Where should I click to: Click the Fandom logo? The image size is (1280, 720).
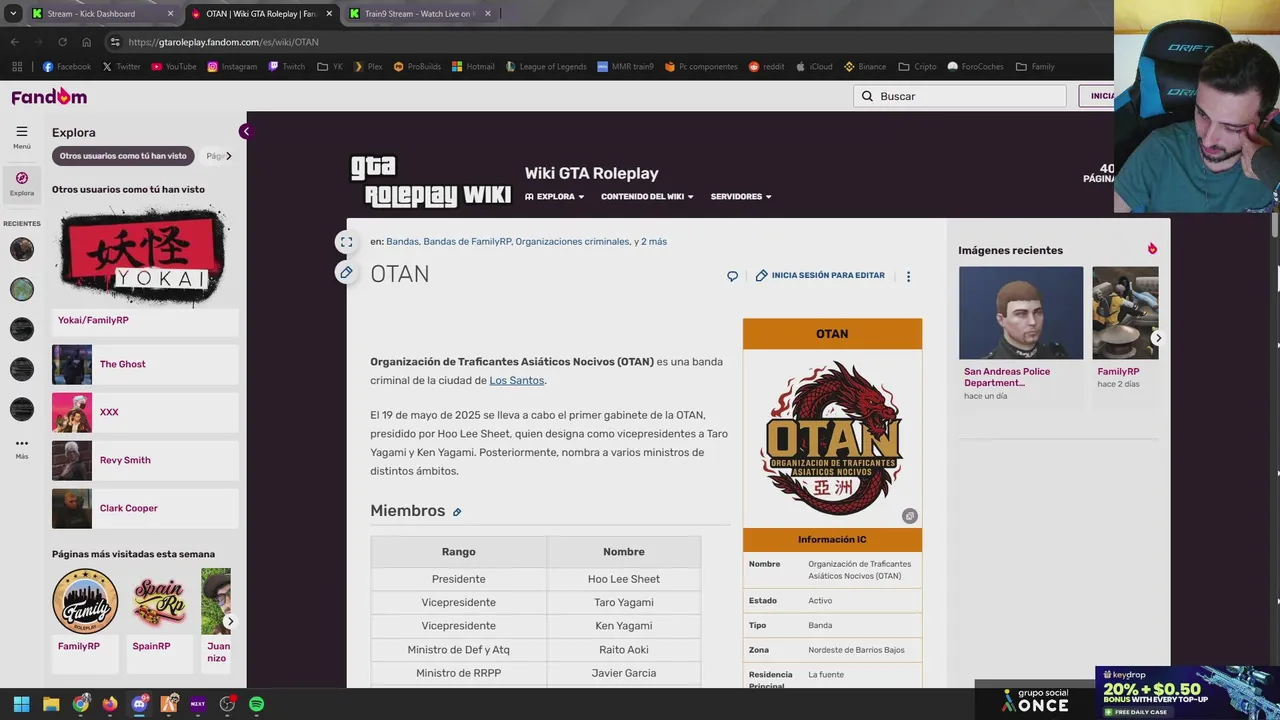49,96
